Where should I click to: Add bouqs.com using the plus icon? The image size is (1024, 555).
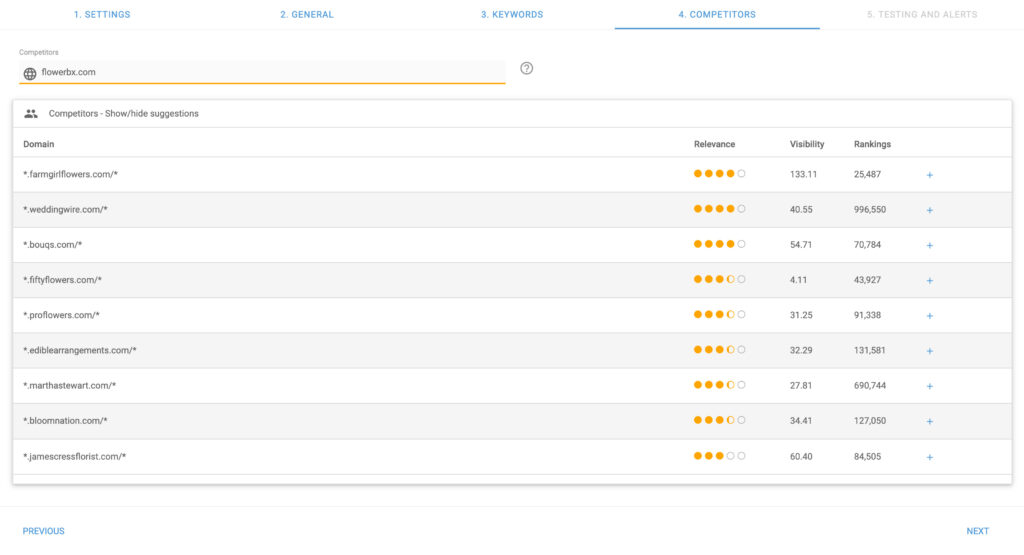(x=929, y=246)
